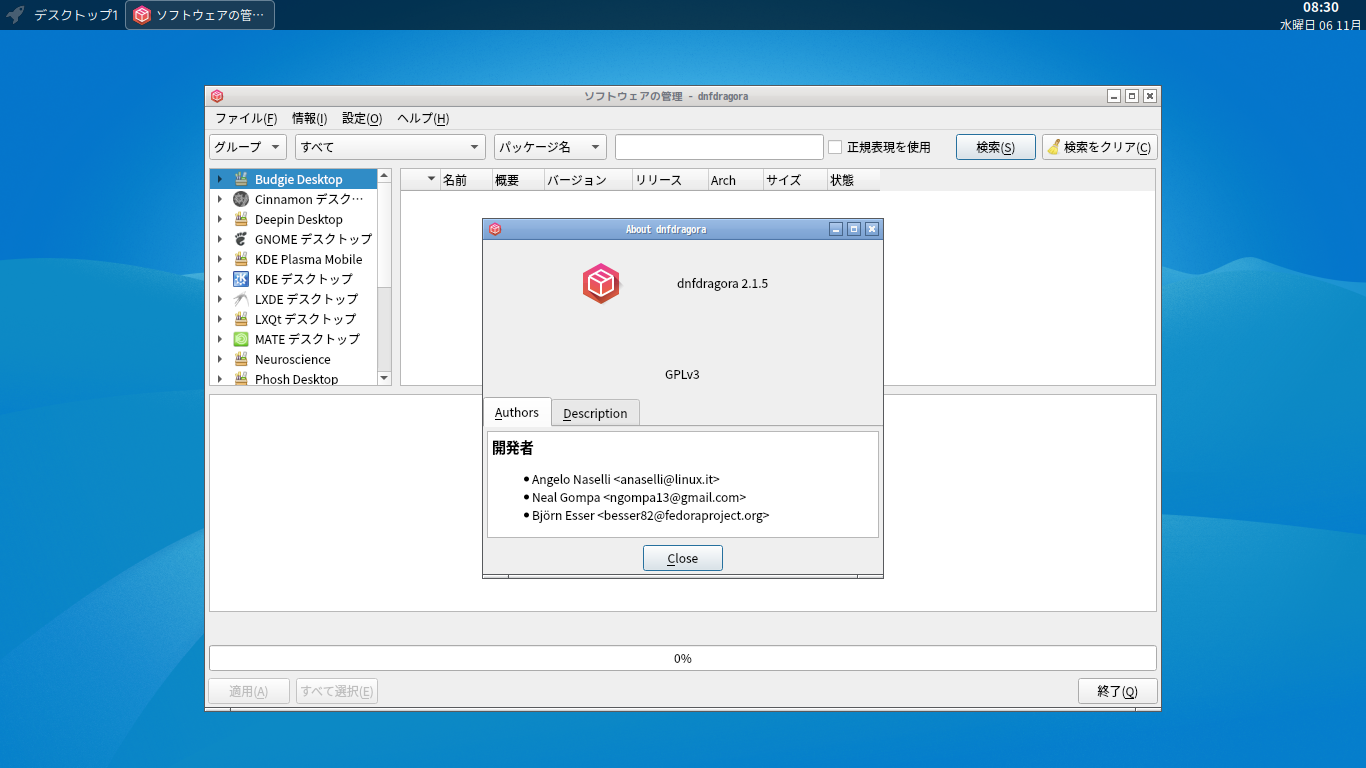Expand the MATE デスクトップ tree node
The image size is (1366, 768).
(x=220, y=339)
